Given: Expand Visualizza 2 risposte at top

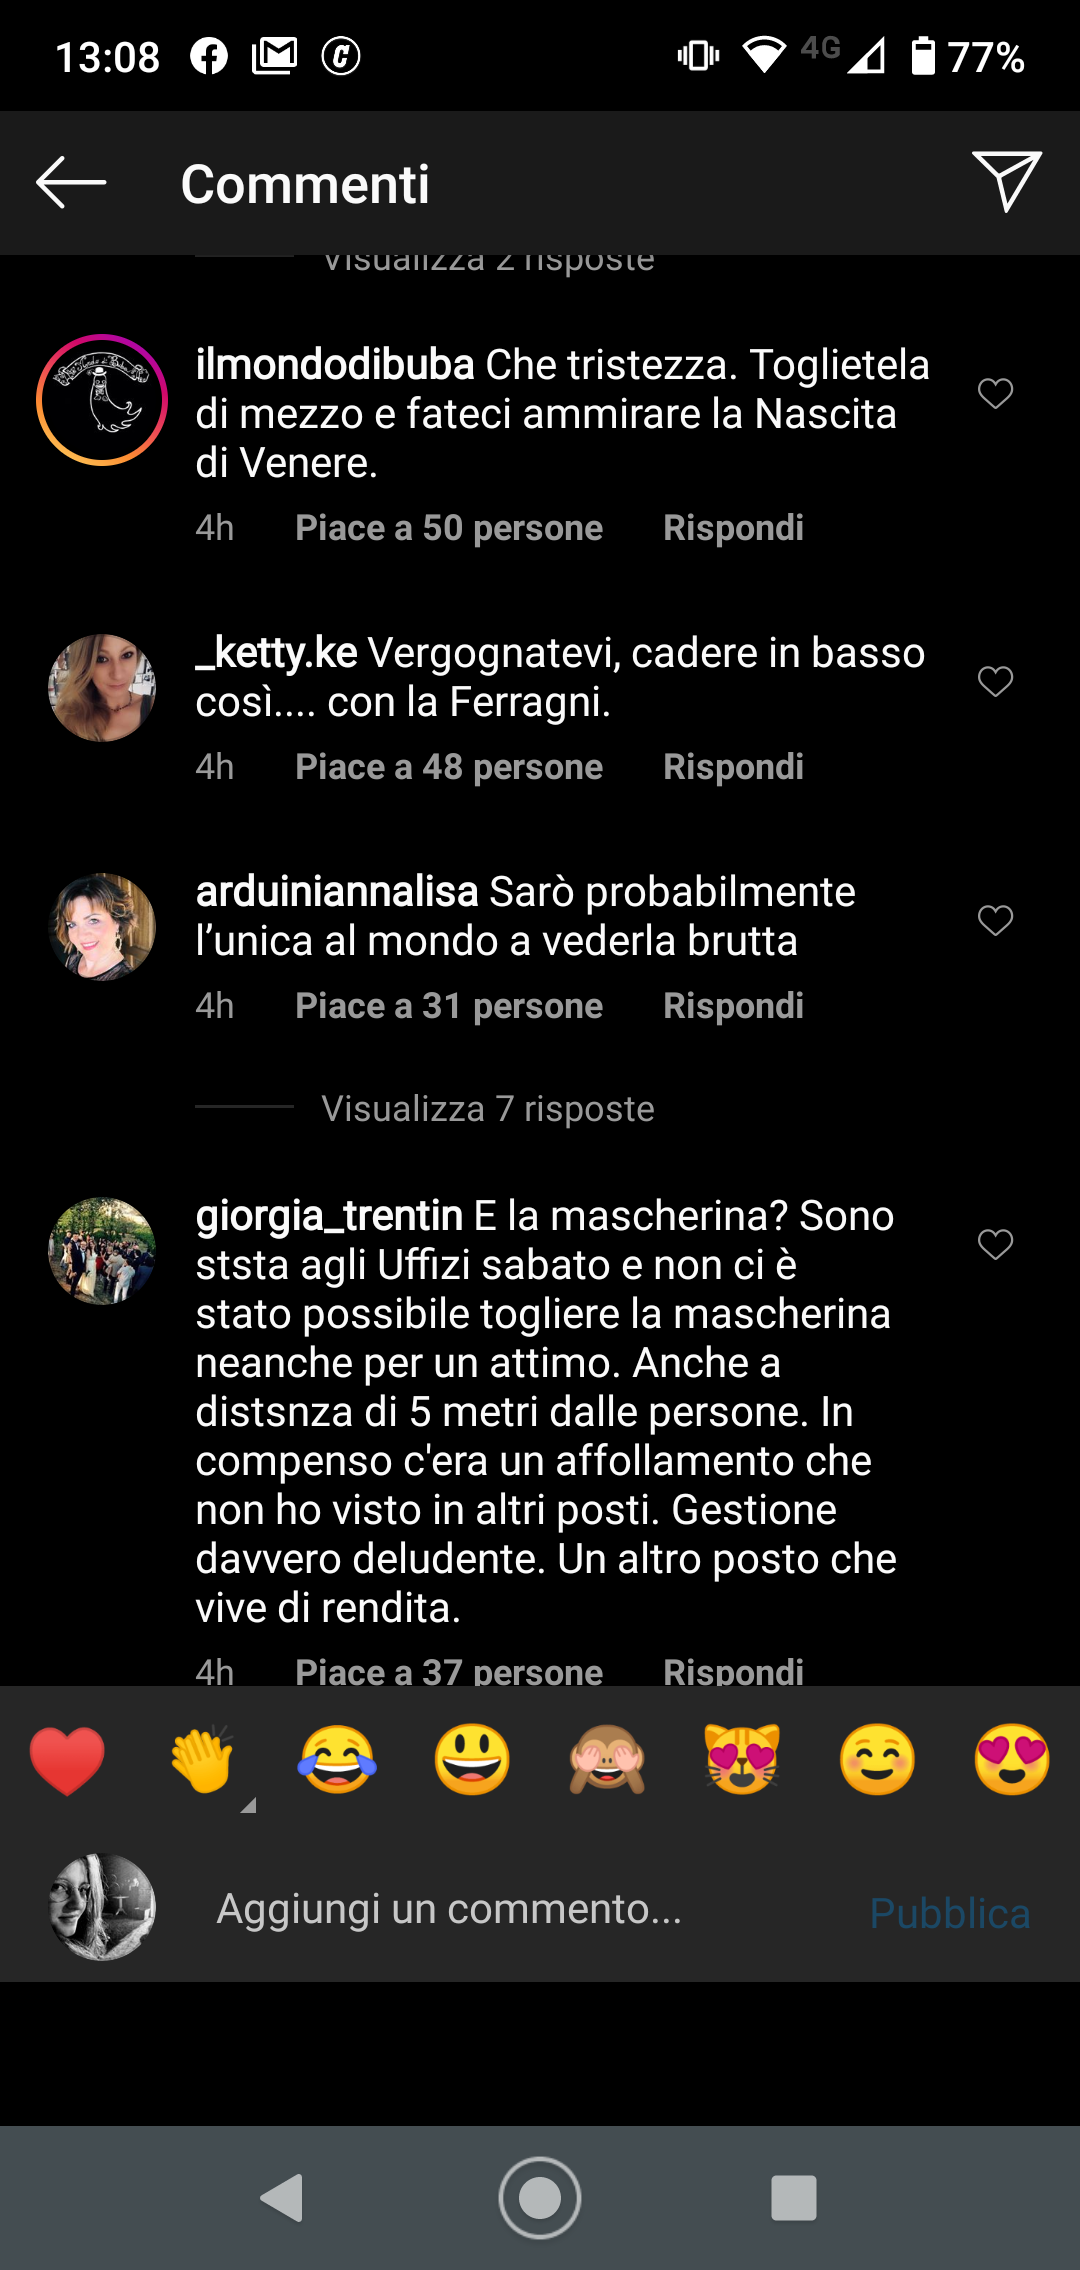Looking at the screenshot, I should (488, 260).
